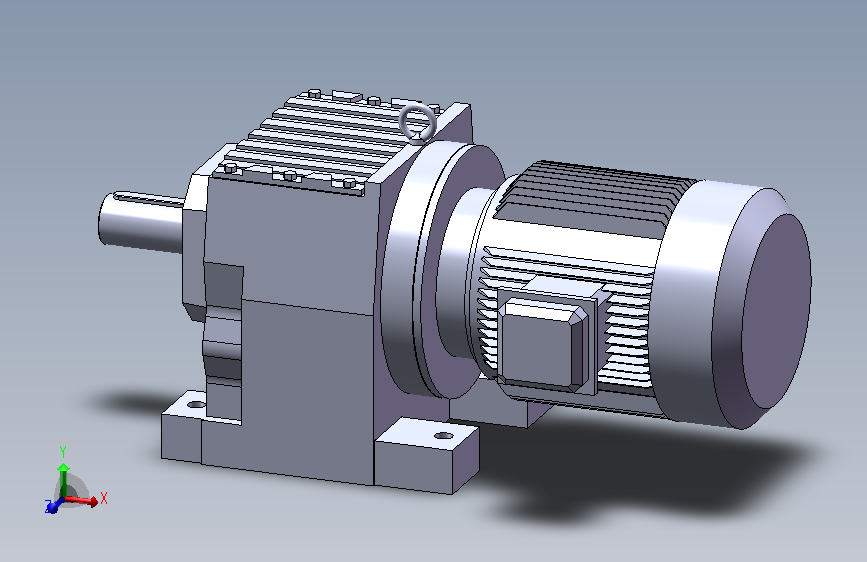Select the bolt hole in the left mounting foot
867x562 pixels.
[x=196, y=405]
